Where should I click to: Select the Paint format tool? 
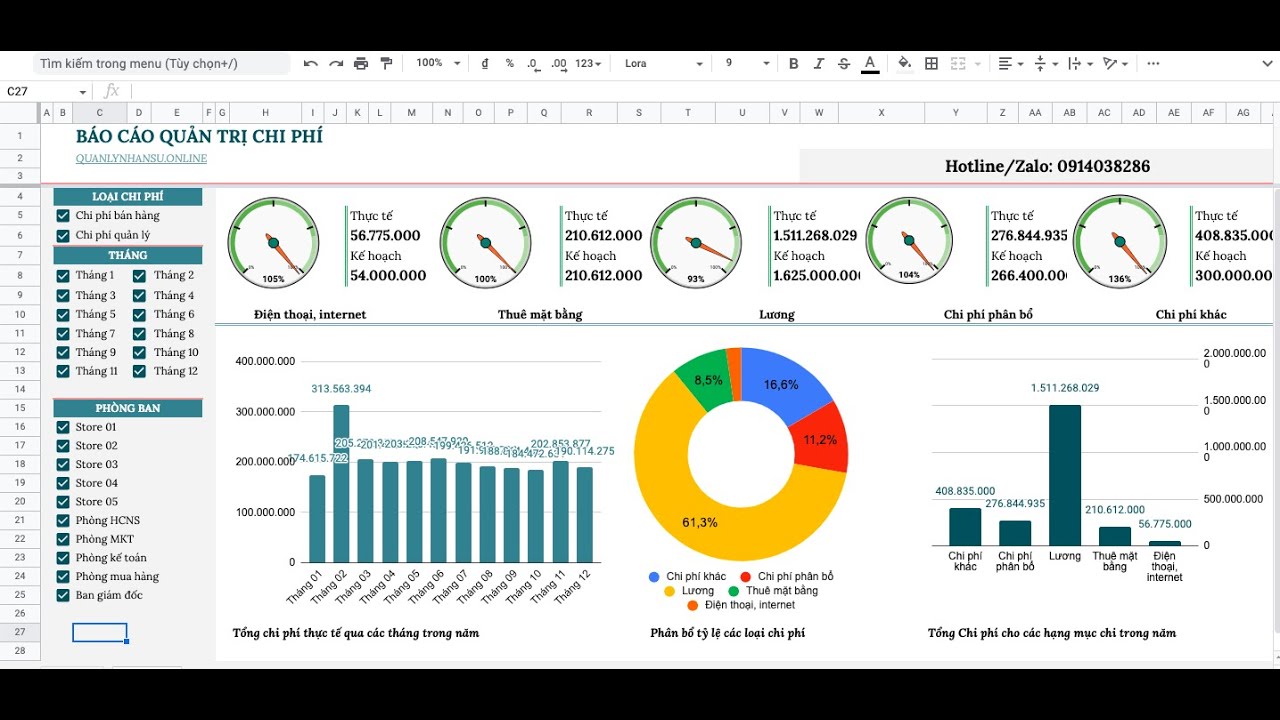click(386, 64)
